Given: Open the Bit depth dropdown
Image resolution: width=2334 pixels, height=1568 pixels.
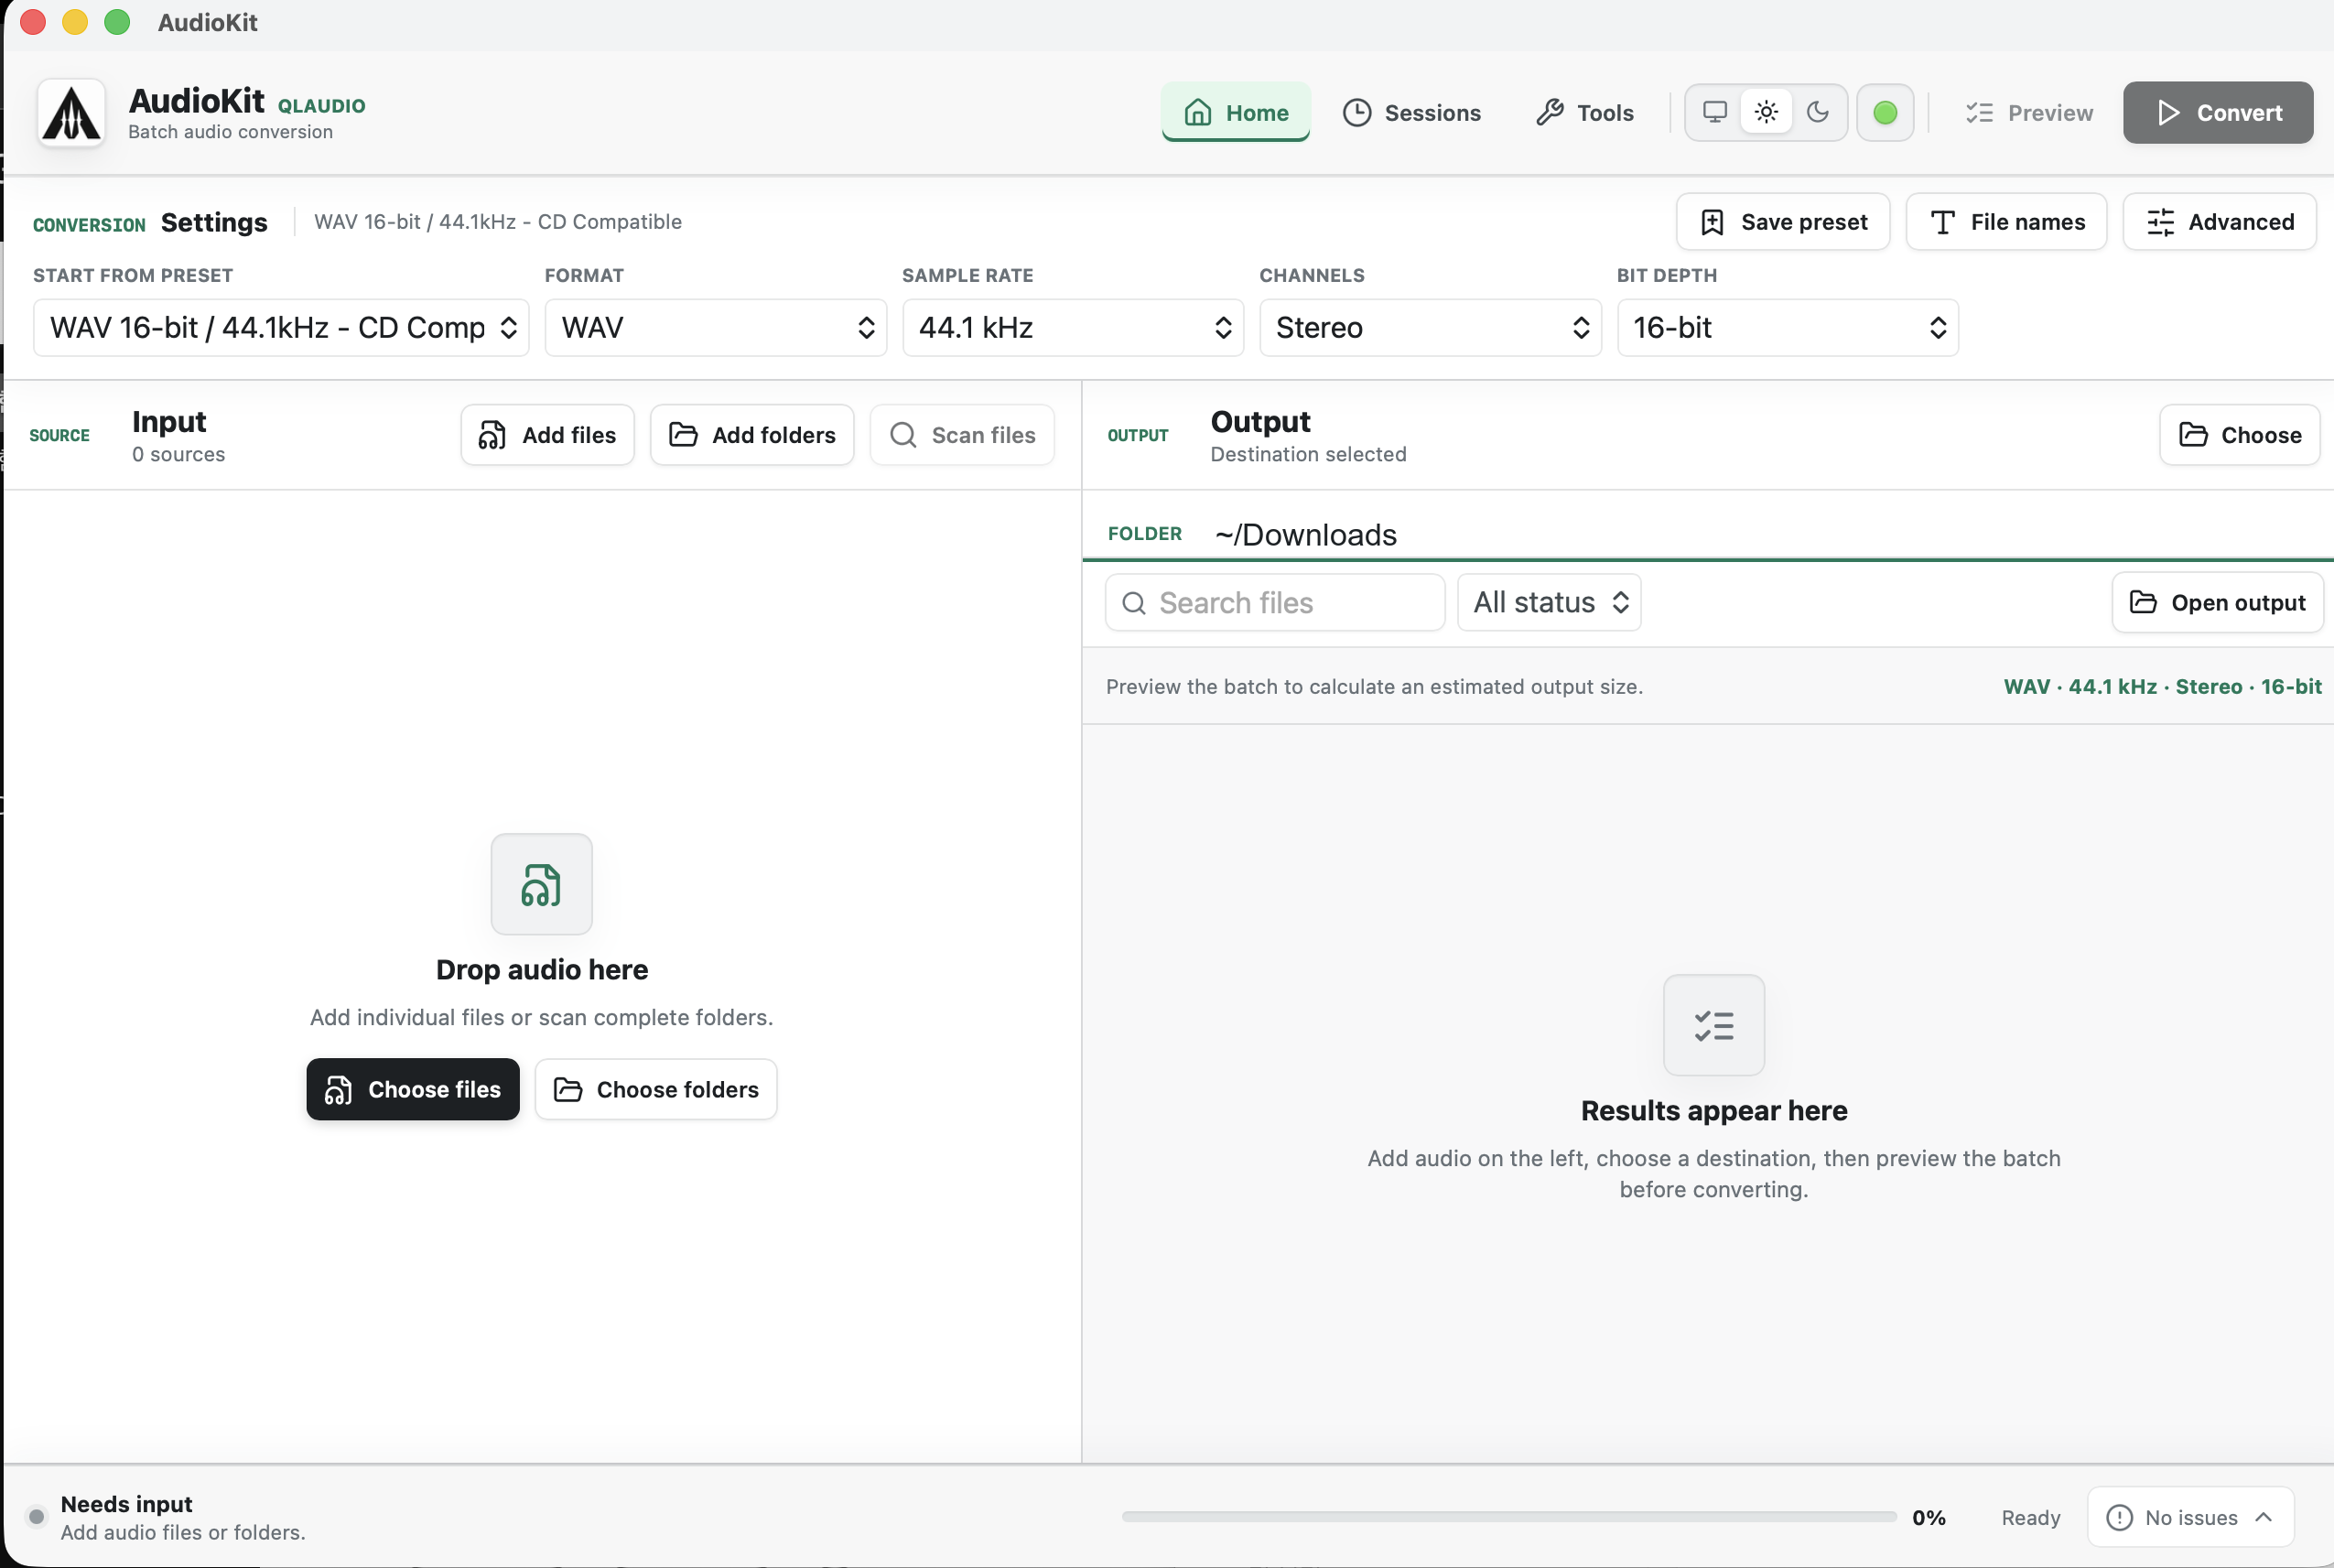Looking at the screenshot, I should coord(1787,327).
